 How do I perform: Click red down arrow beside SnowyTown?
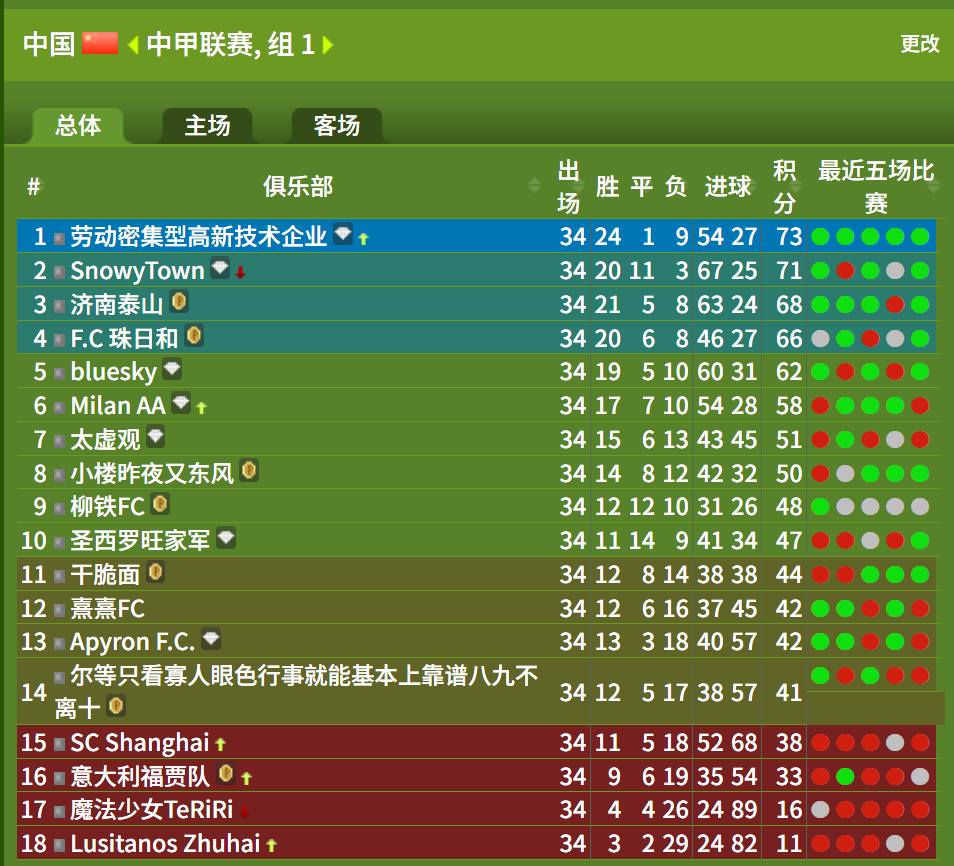click(x=240, y=273)
